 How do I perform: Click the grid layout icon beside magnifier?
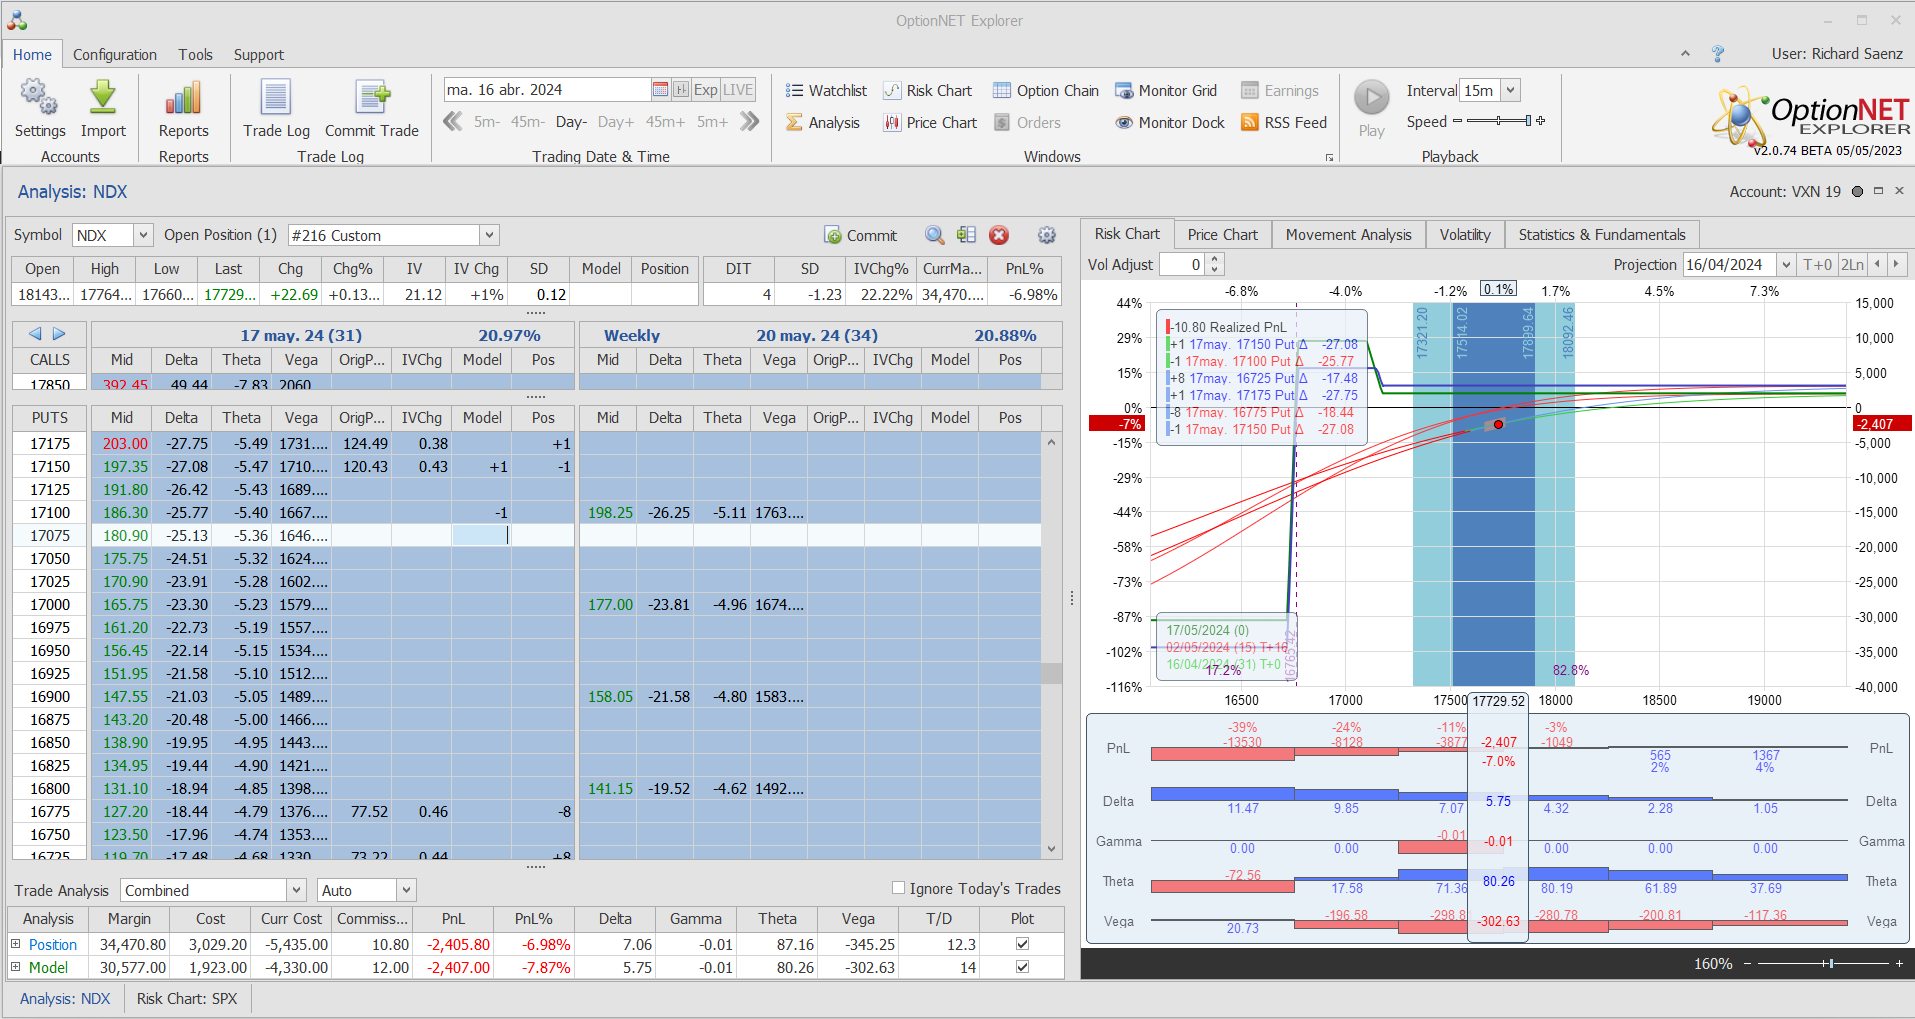click(966, 235)
